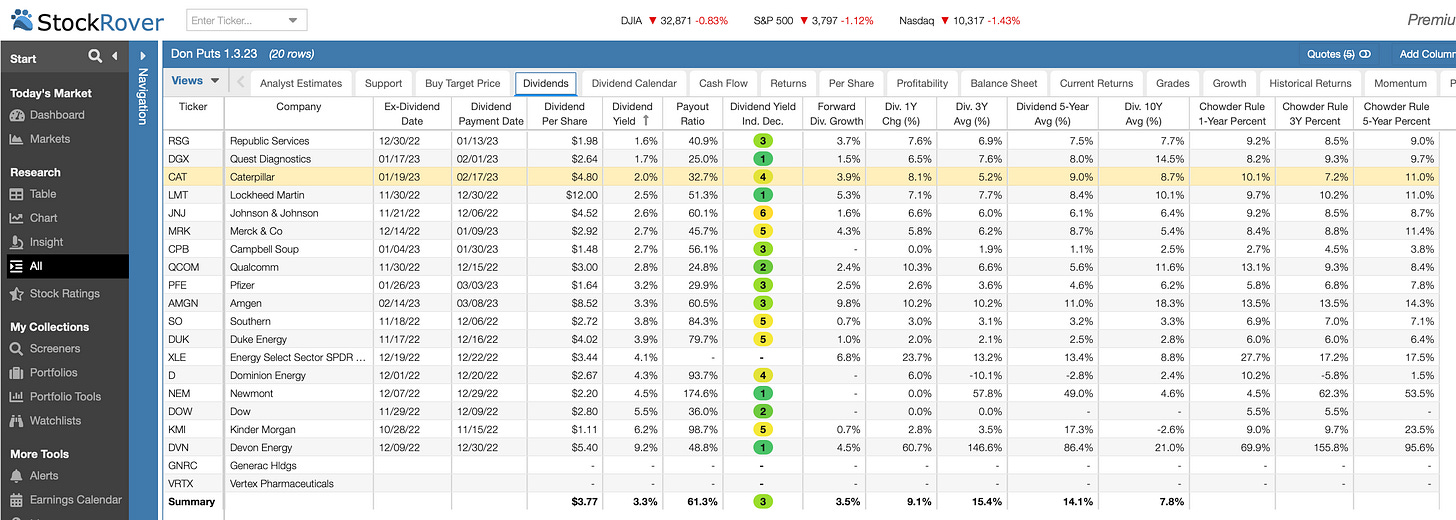Toggle the Quotes switch

coord(1365,54)
